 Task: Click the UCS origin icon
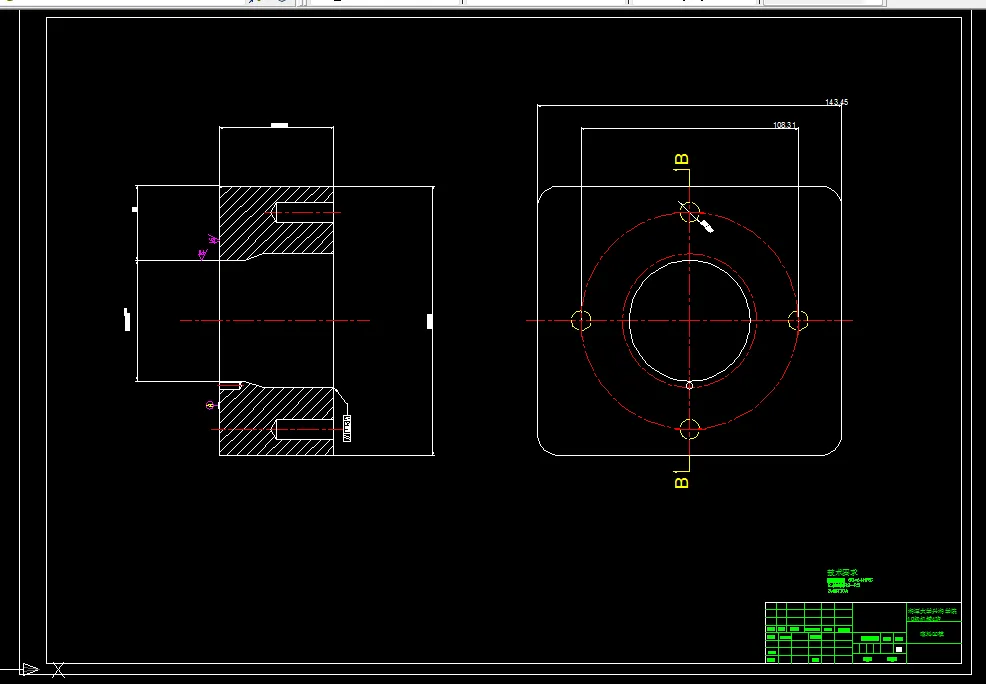30,670
